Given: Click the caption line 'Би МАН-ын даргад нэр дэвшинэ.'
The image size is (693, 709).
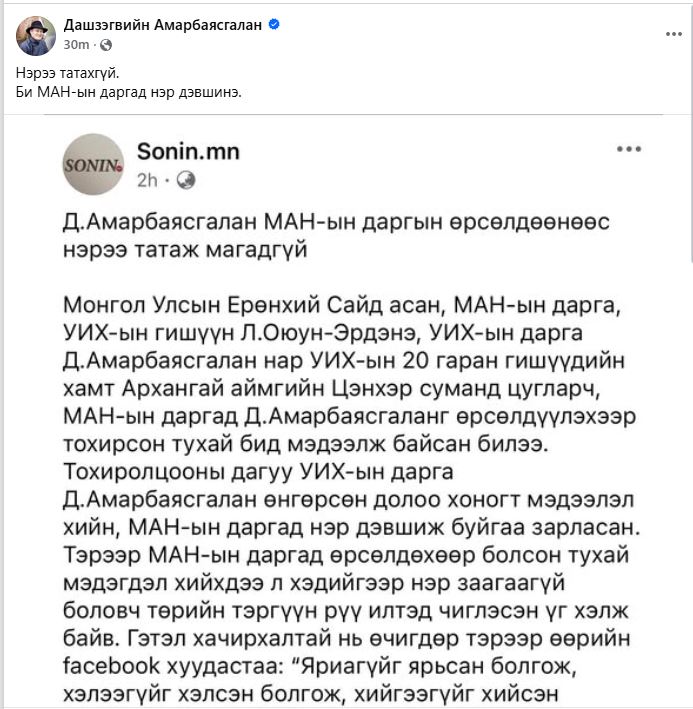Looking at the screenshot, I should point(129,92).
